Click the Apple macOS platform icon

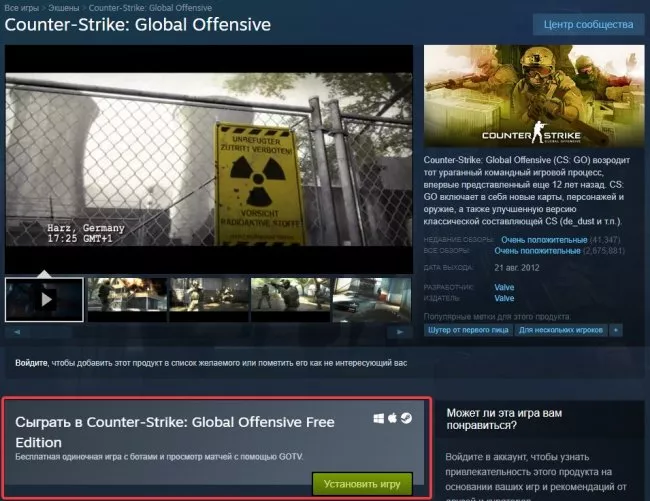click(392, 418)
